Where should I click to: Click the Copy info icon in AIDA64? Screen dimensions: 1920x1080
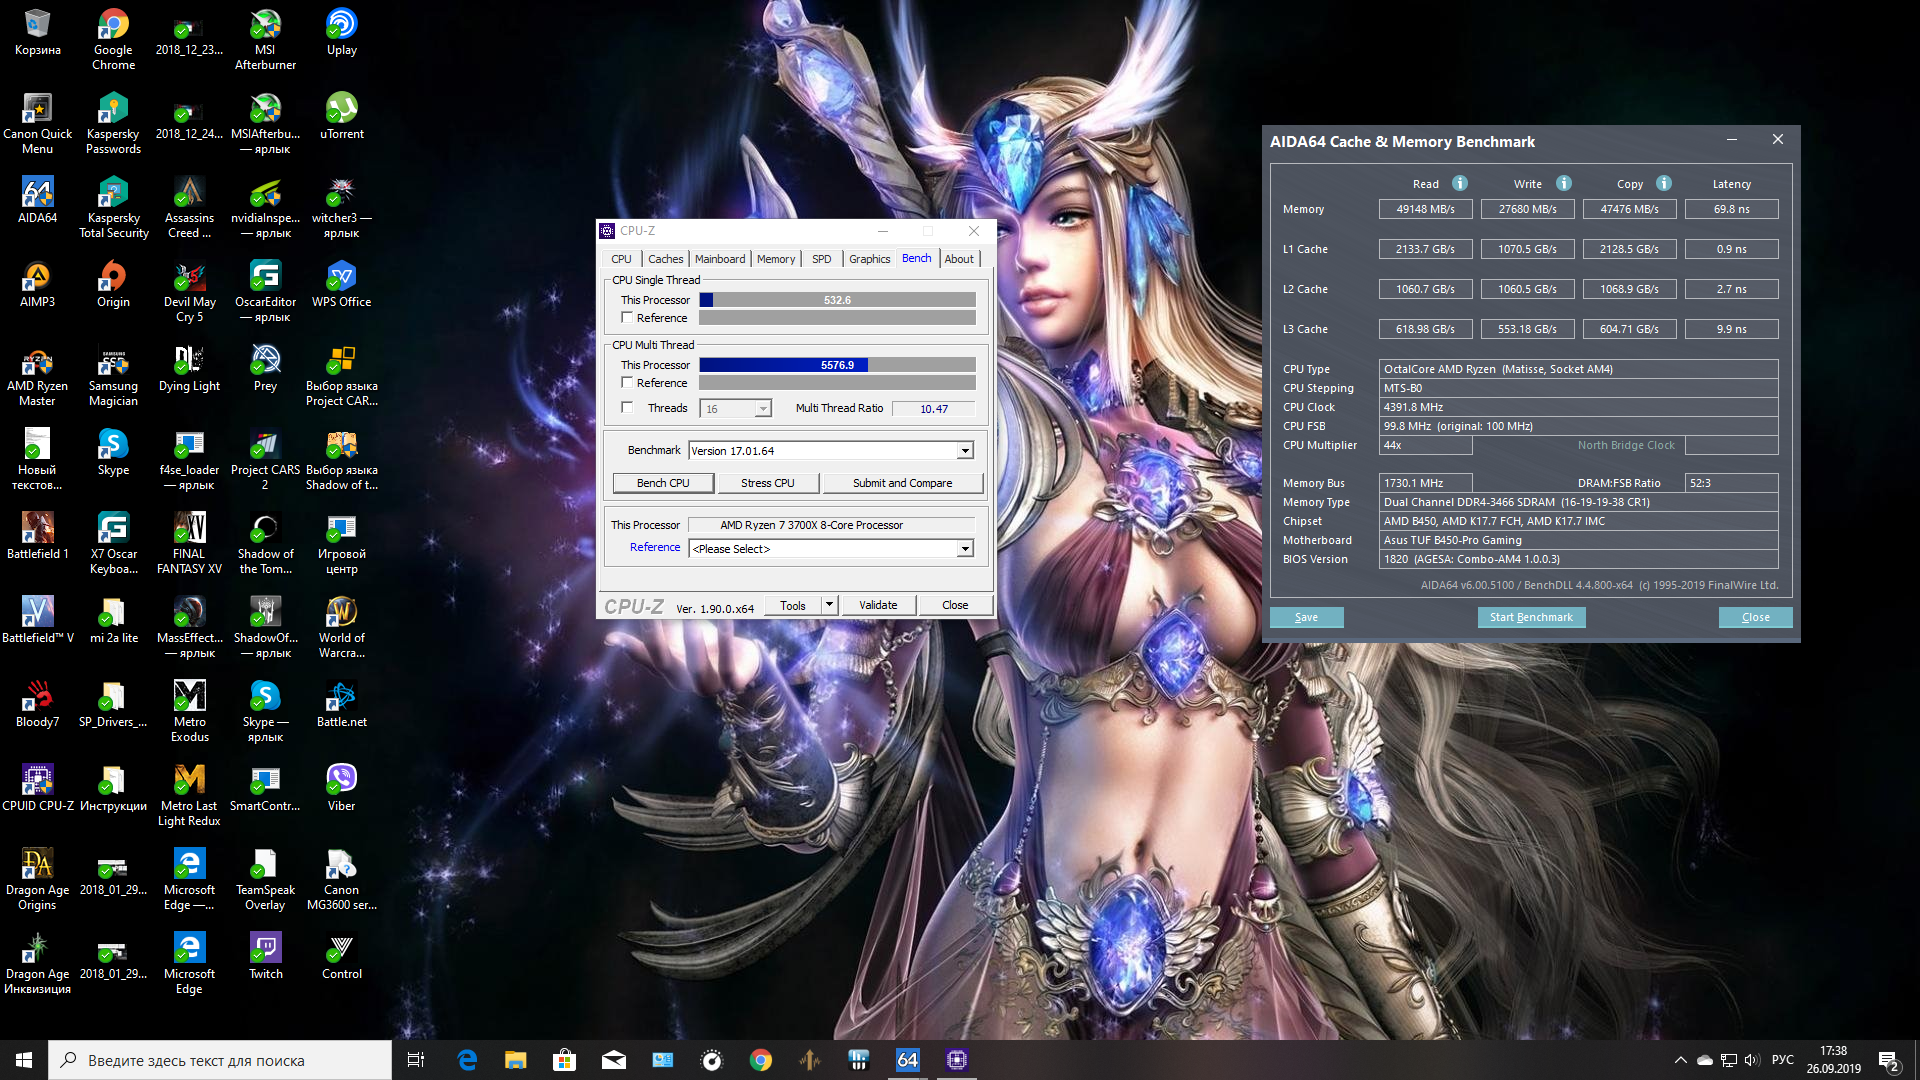(1664, 183)
